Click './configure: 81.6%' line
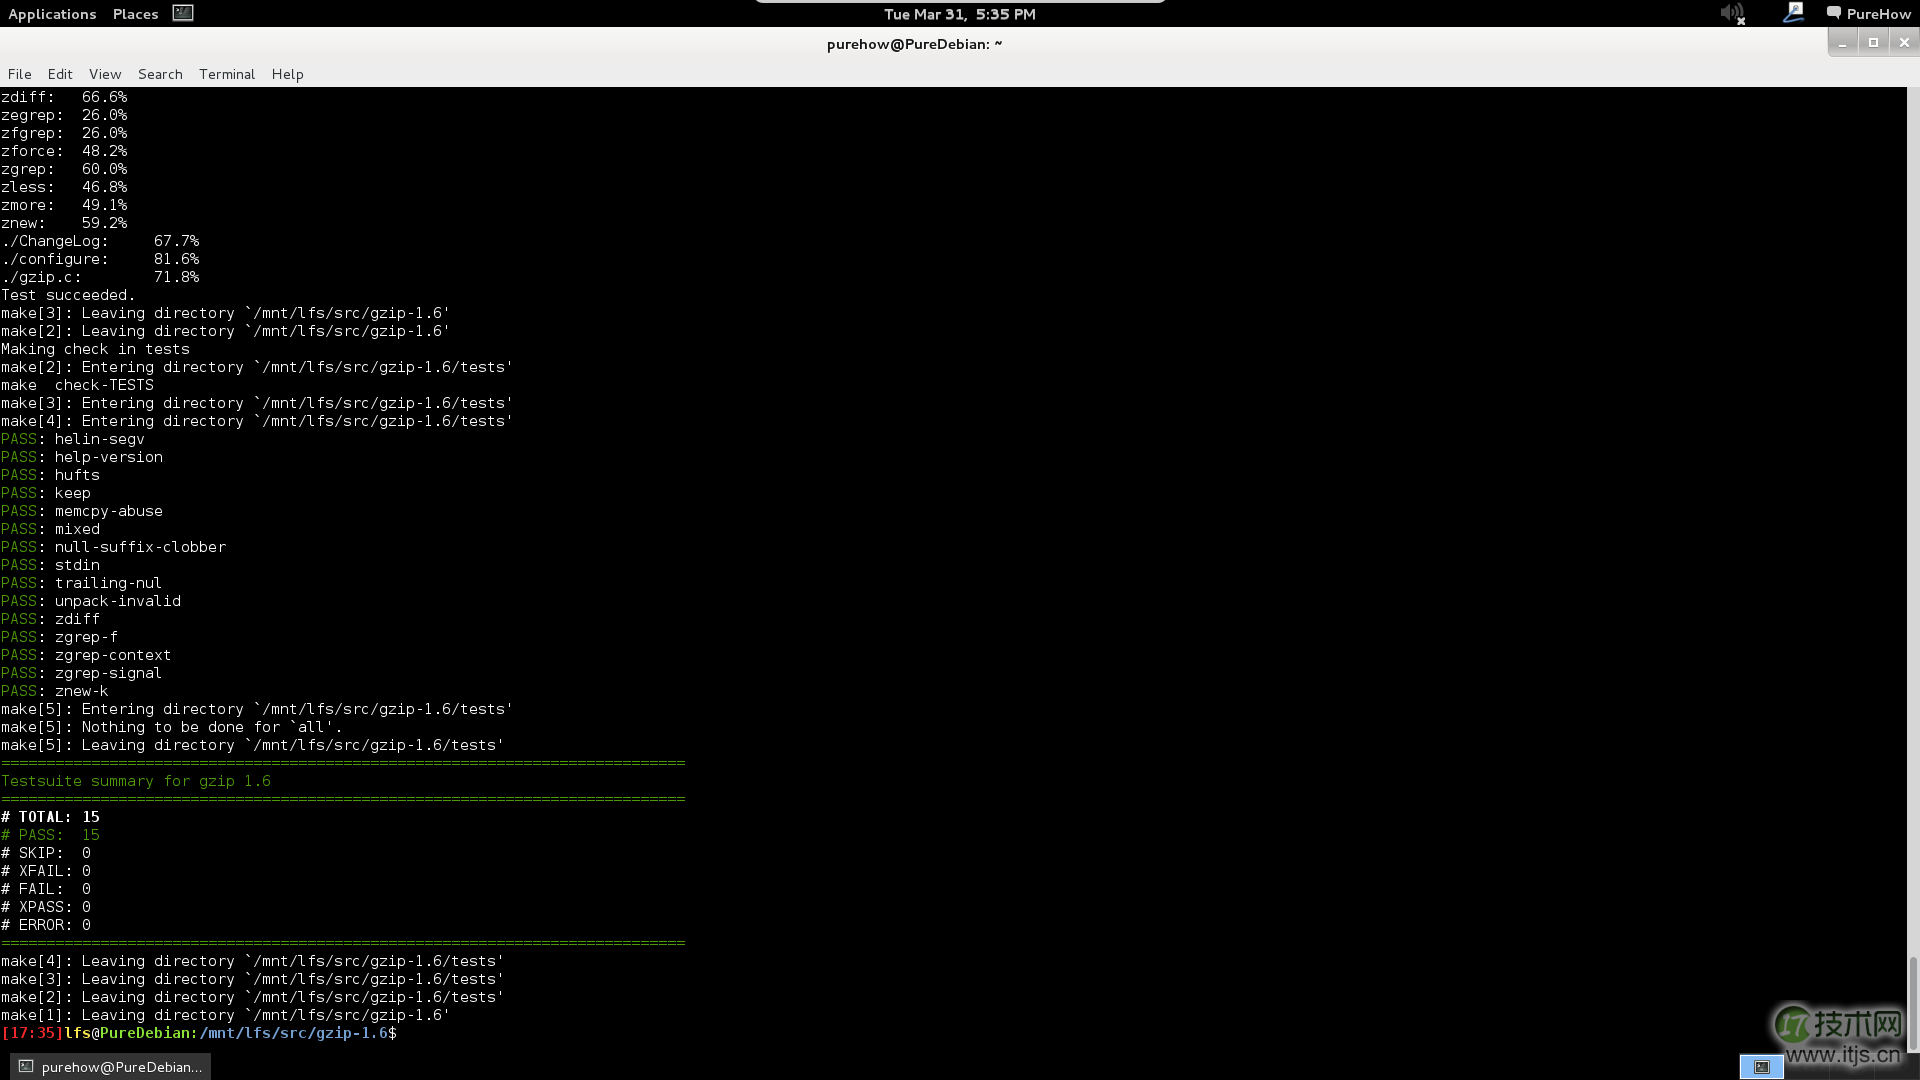The height and width of the screenshot is (1080, 1920). coord(100,259)
